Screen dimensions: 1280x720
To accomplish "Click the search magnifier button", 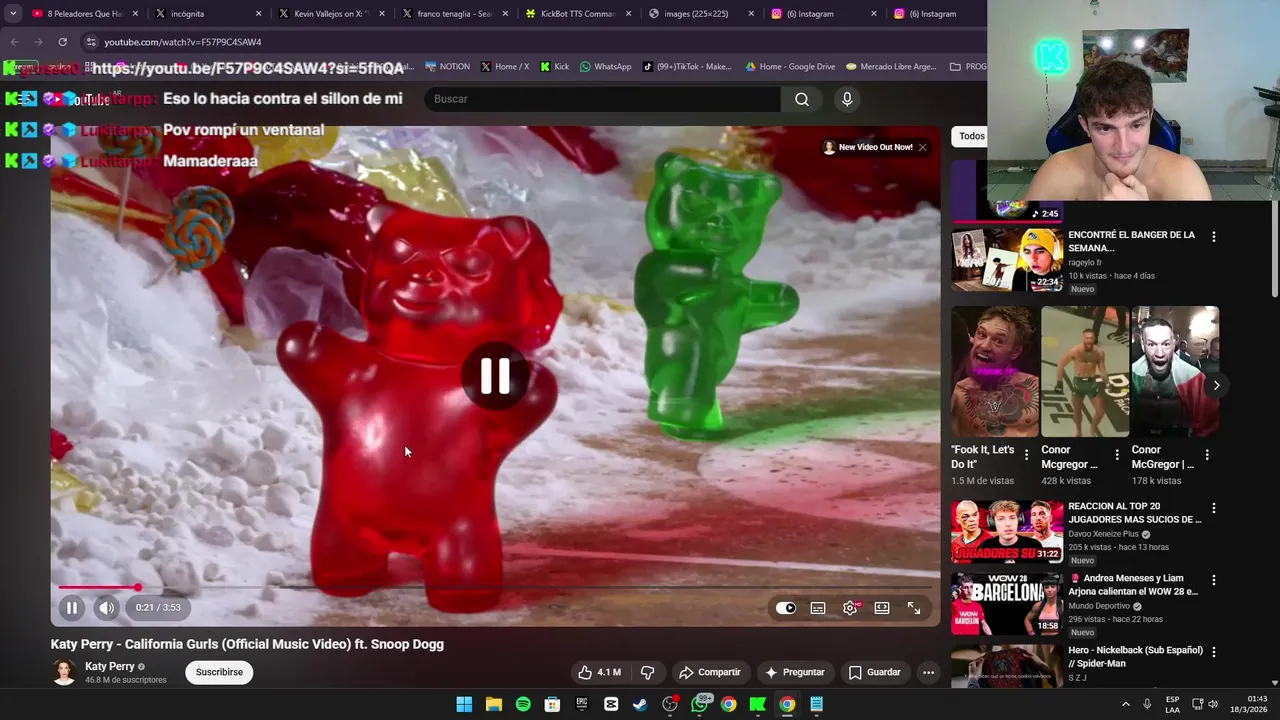I will (x=802, y=99).
